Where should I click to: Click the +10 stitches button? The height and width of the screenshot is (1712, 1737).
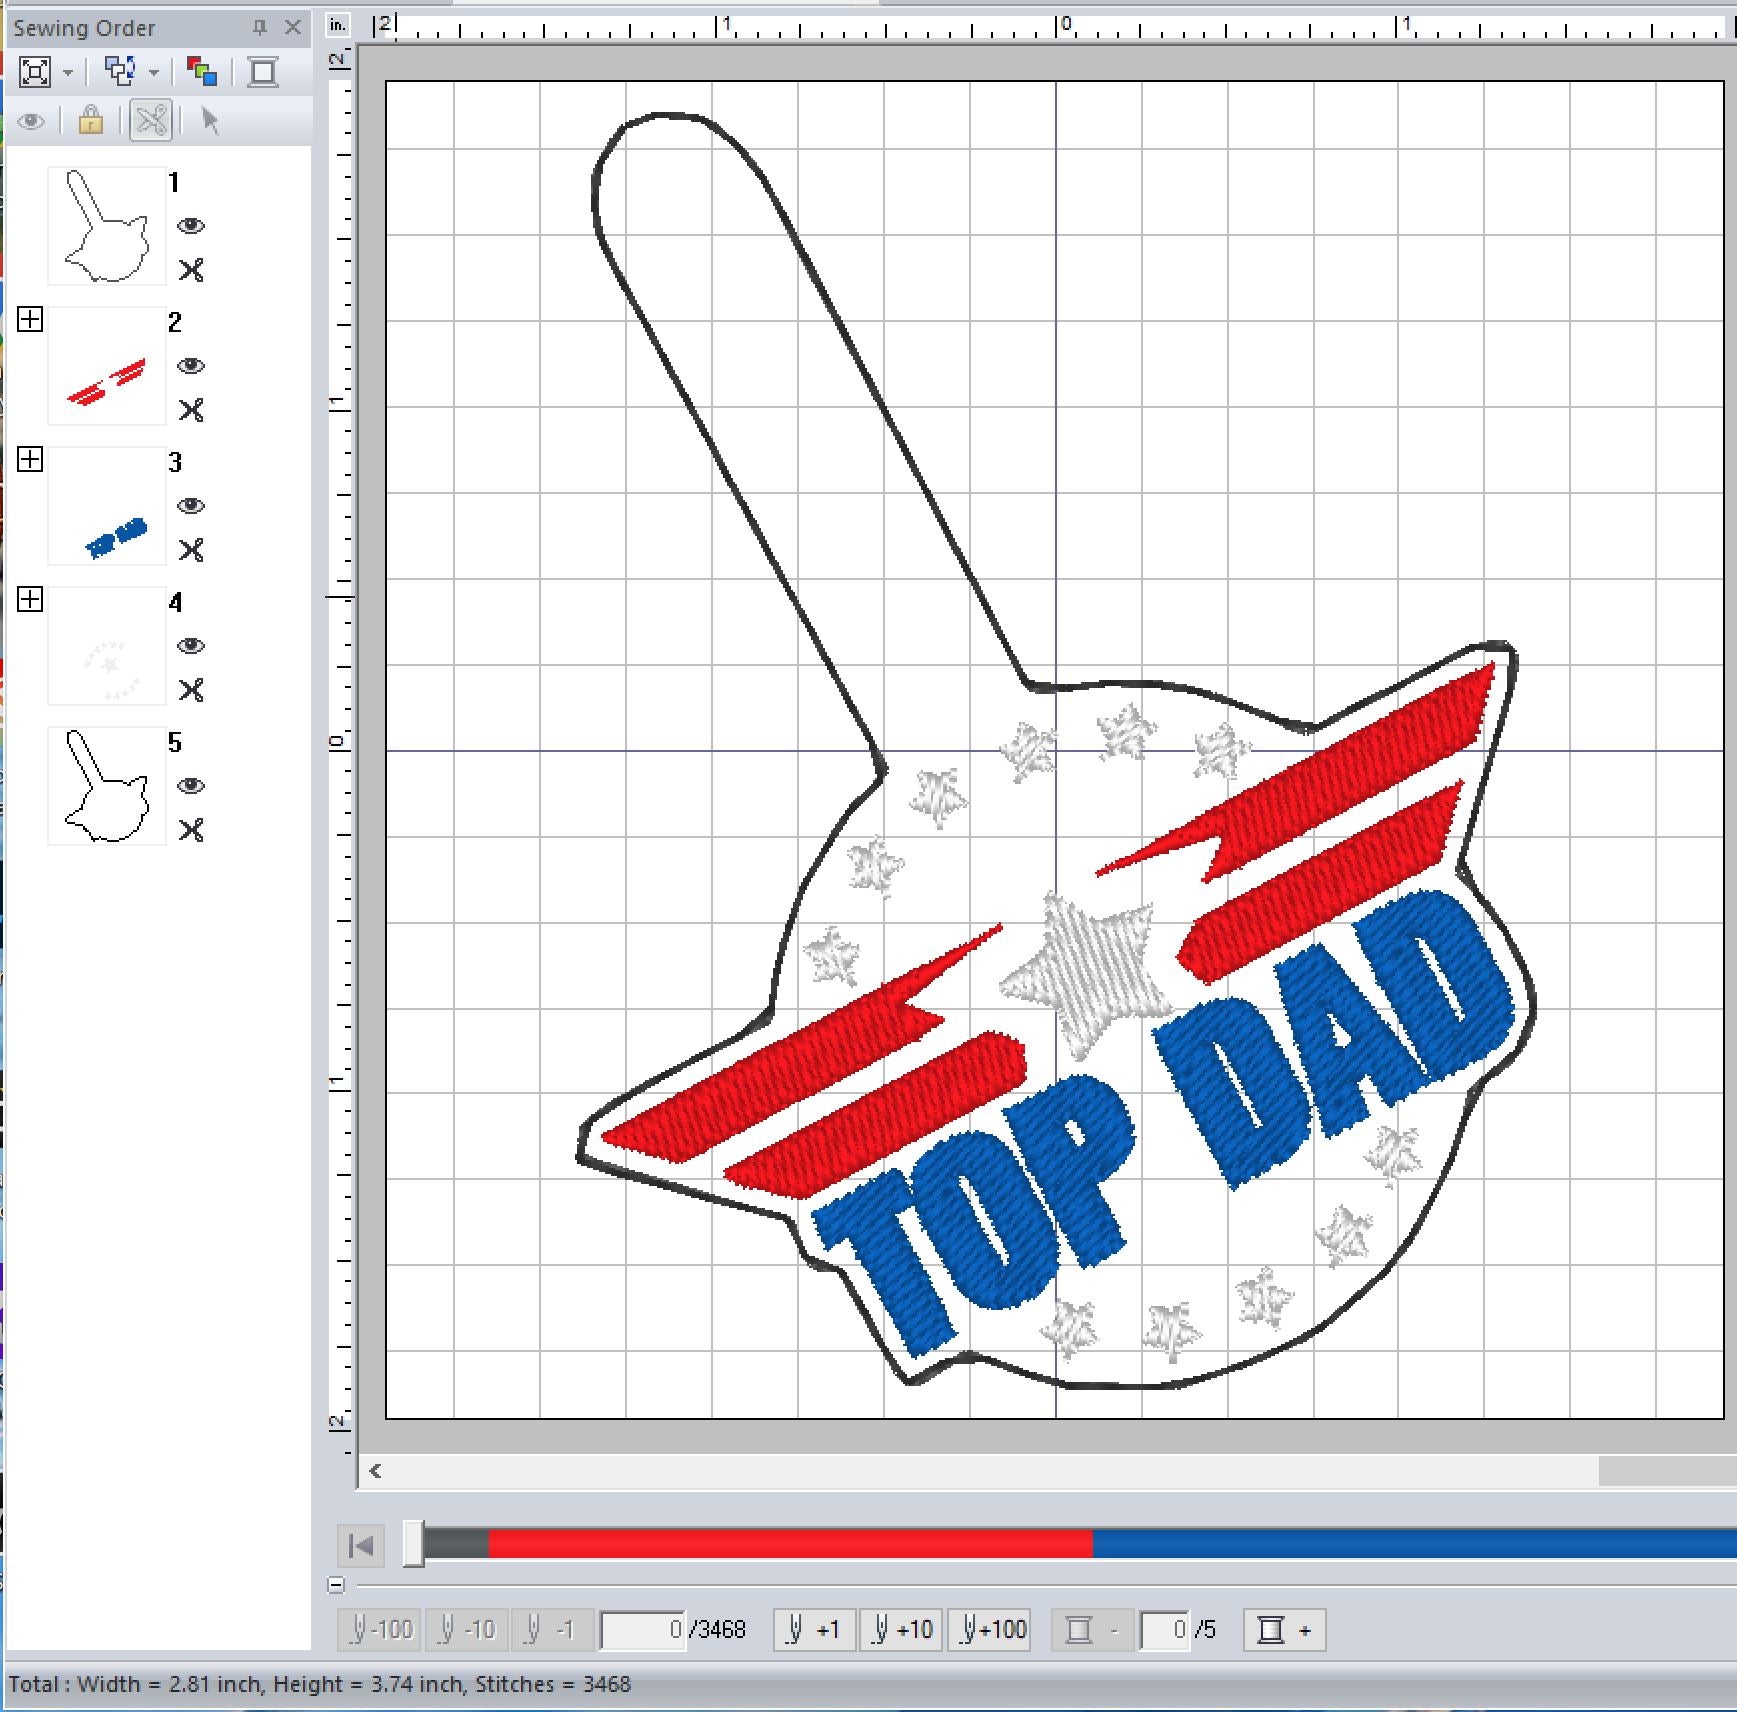click(901, 1630)
